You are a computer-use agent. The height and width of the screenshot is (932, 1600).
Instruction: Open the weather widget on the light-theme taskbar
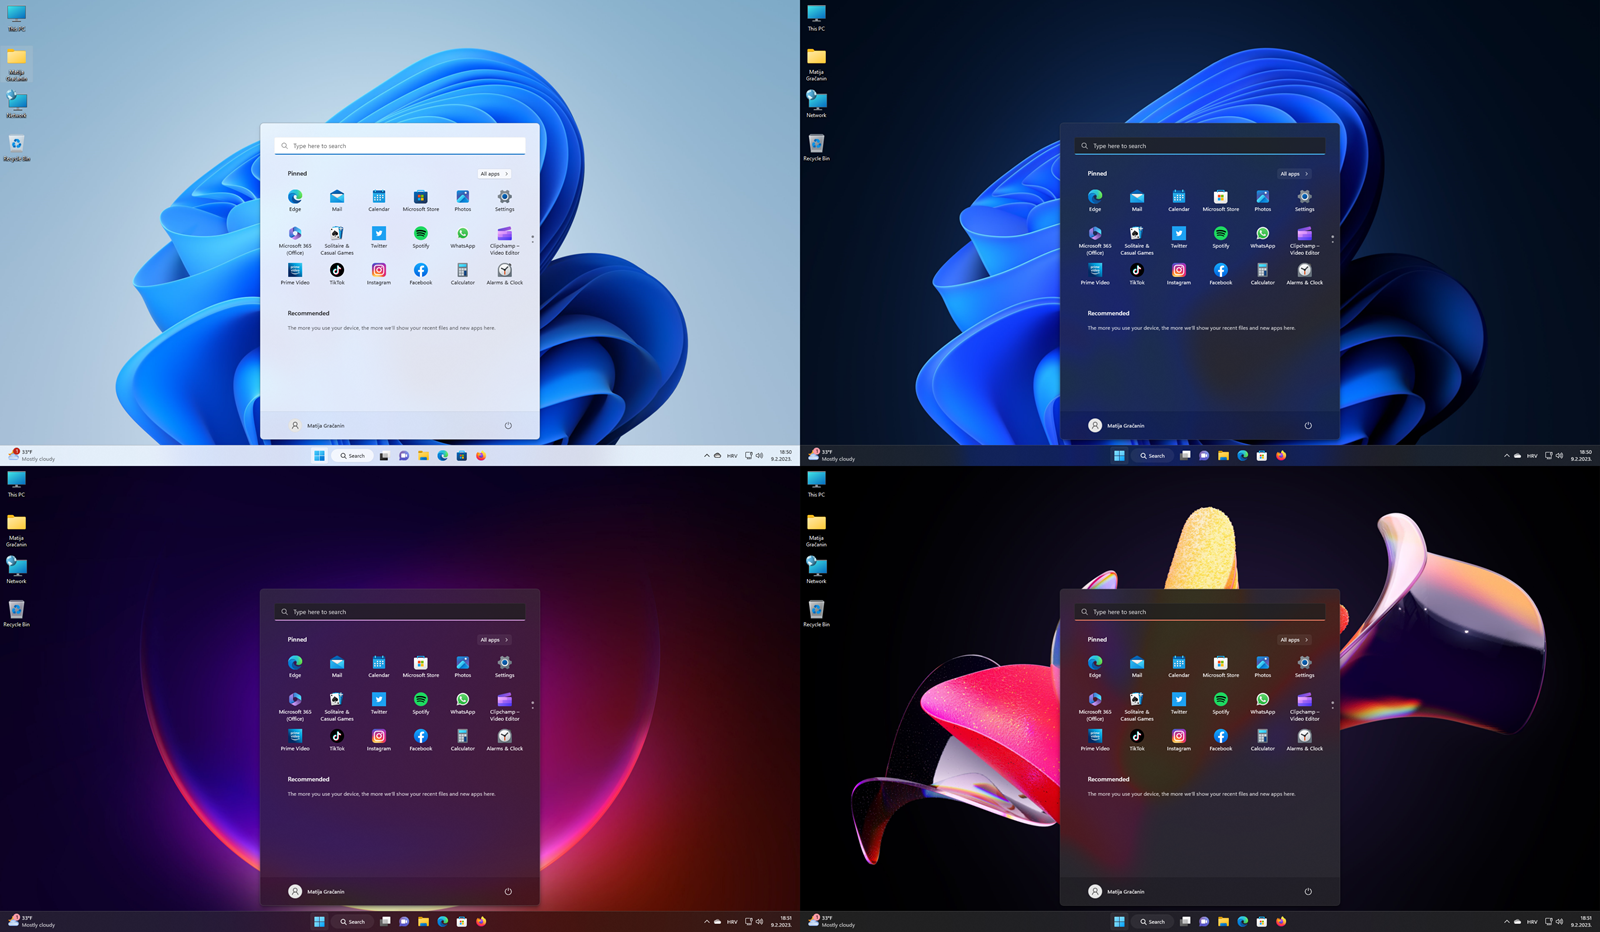tap(31, 455)
